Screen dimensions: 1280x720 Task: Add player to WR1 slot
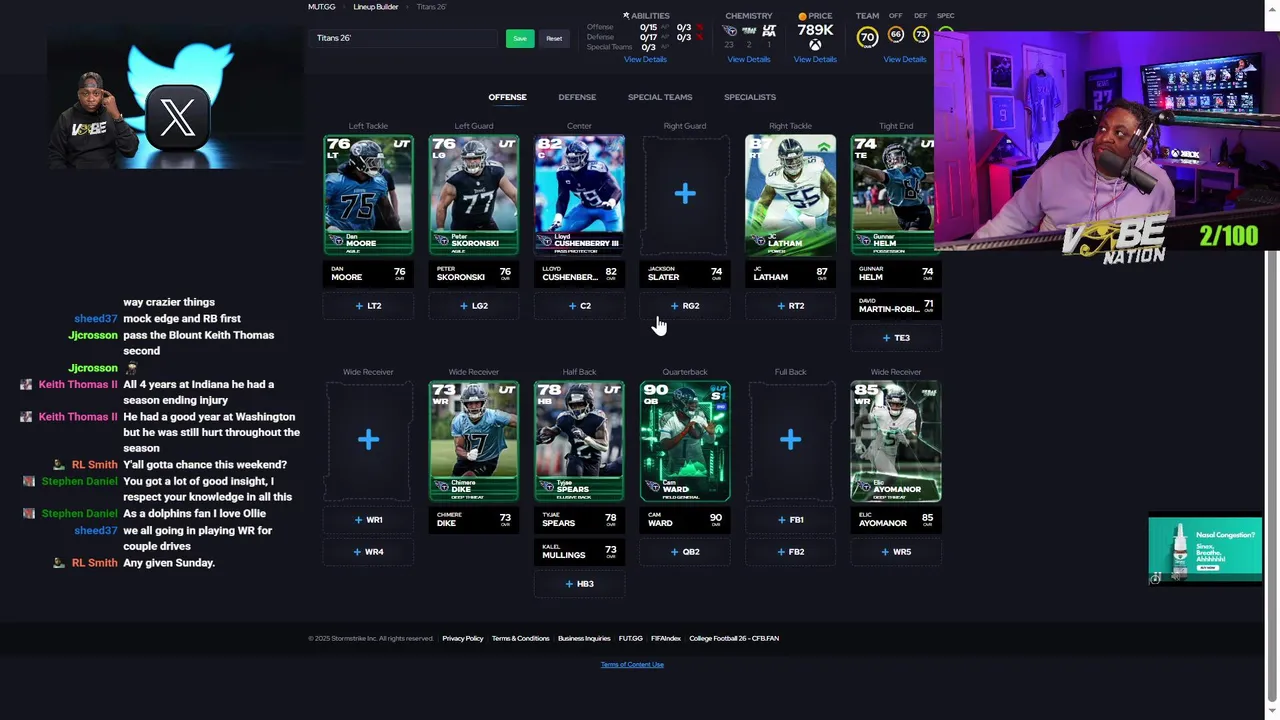point(368,520)
